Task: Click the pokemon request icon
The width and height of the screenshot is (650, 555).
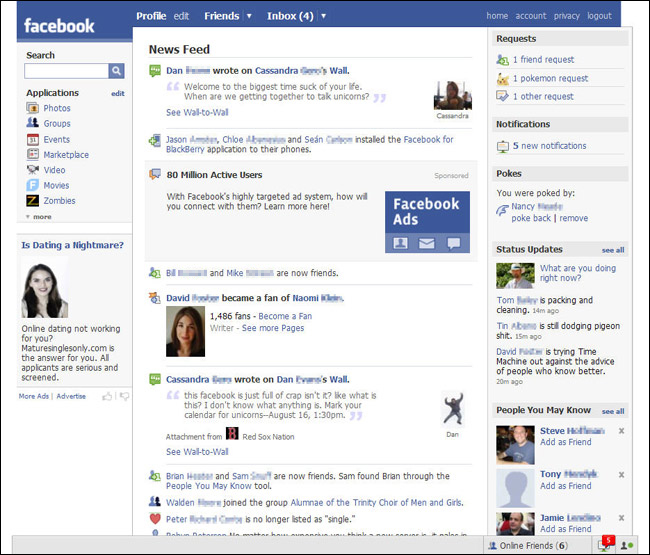Action: 502,78
